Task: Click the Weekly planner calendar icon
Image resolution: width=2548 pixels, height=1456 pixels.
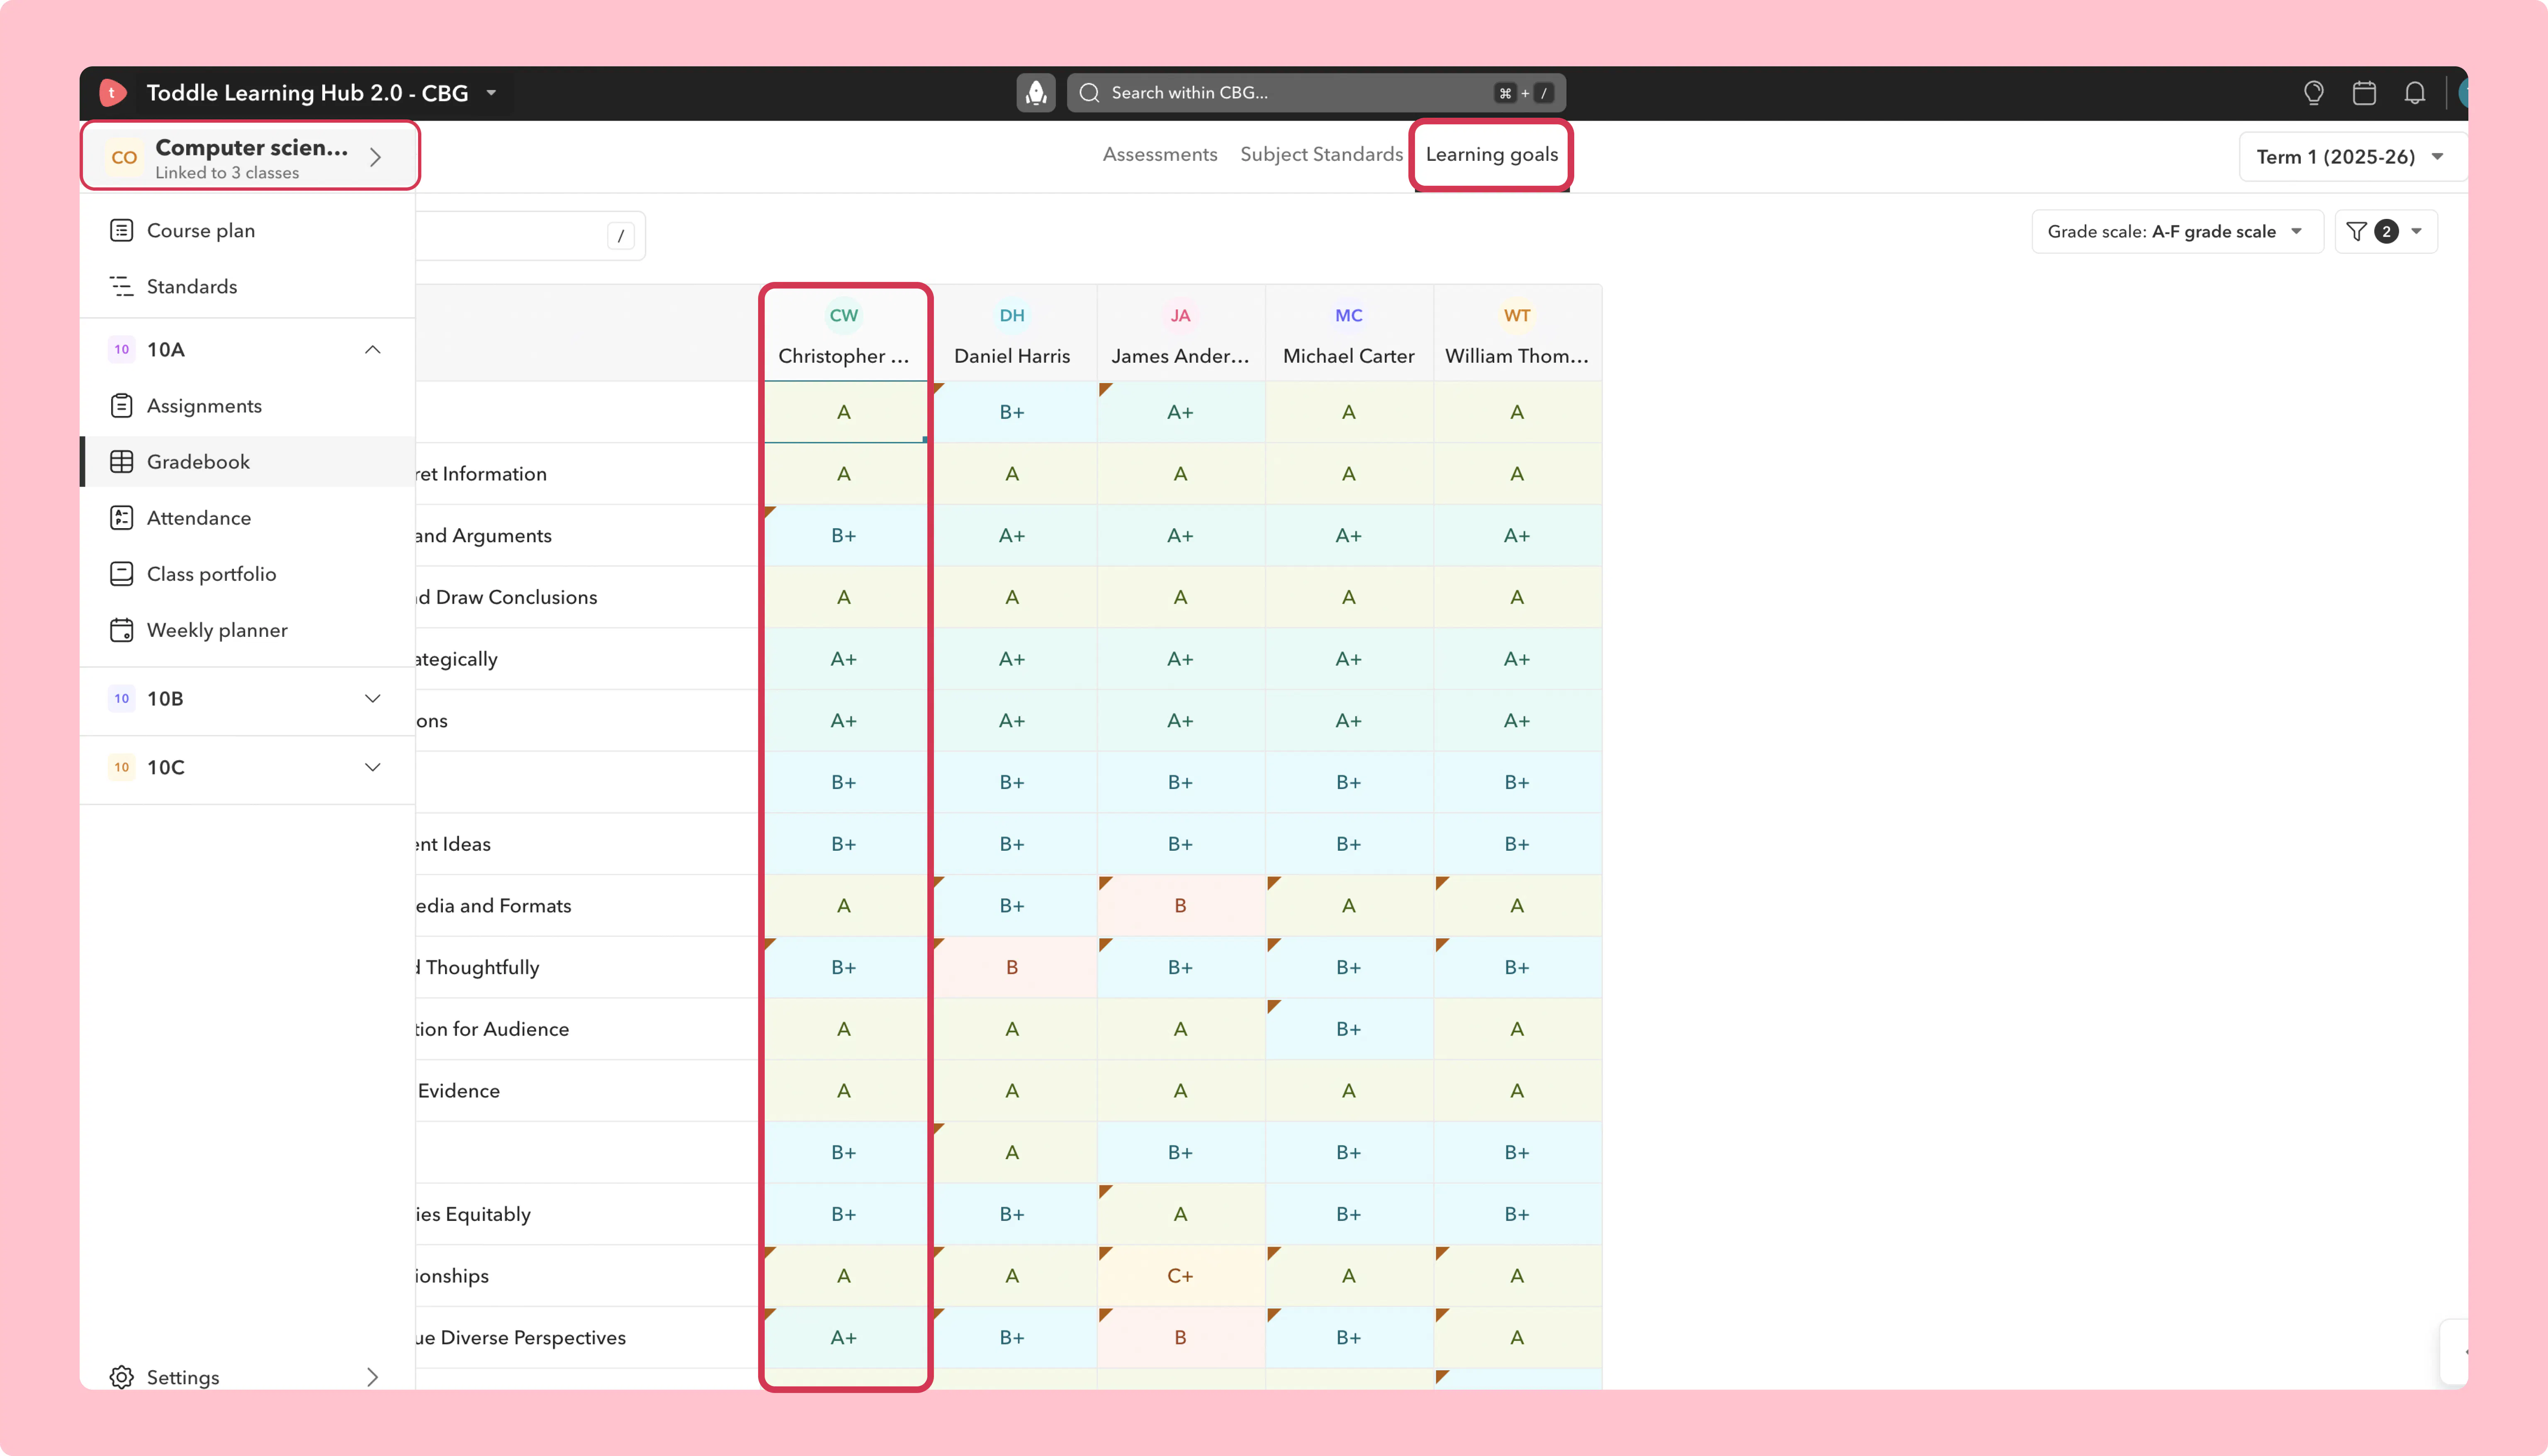Action: click(x=122, y=630)
